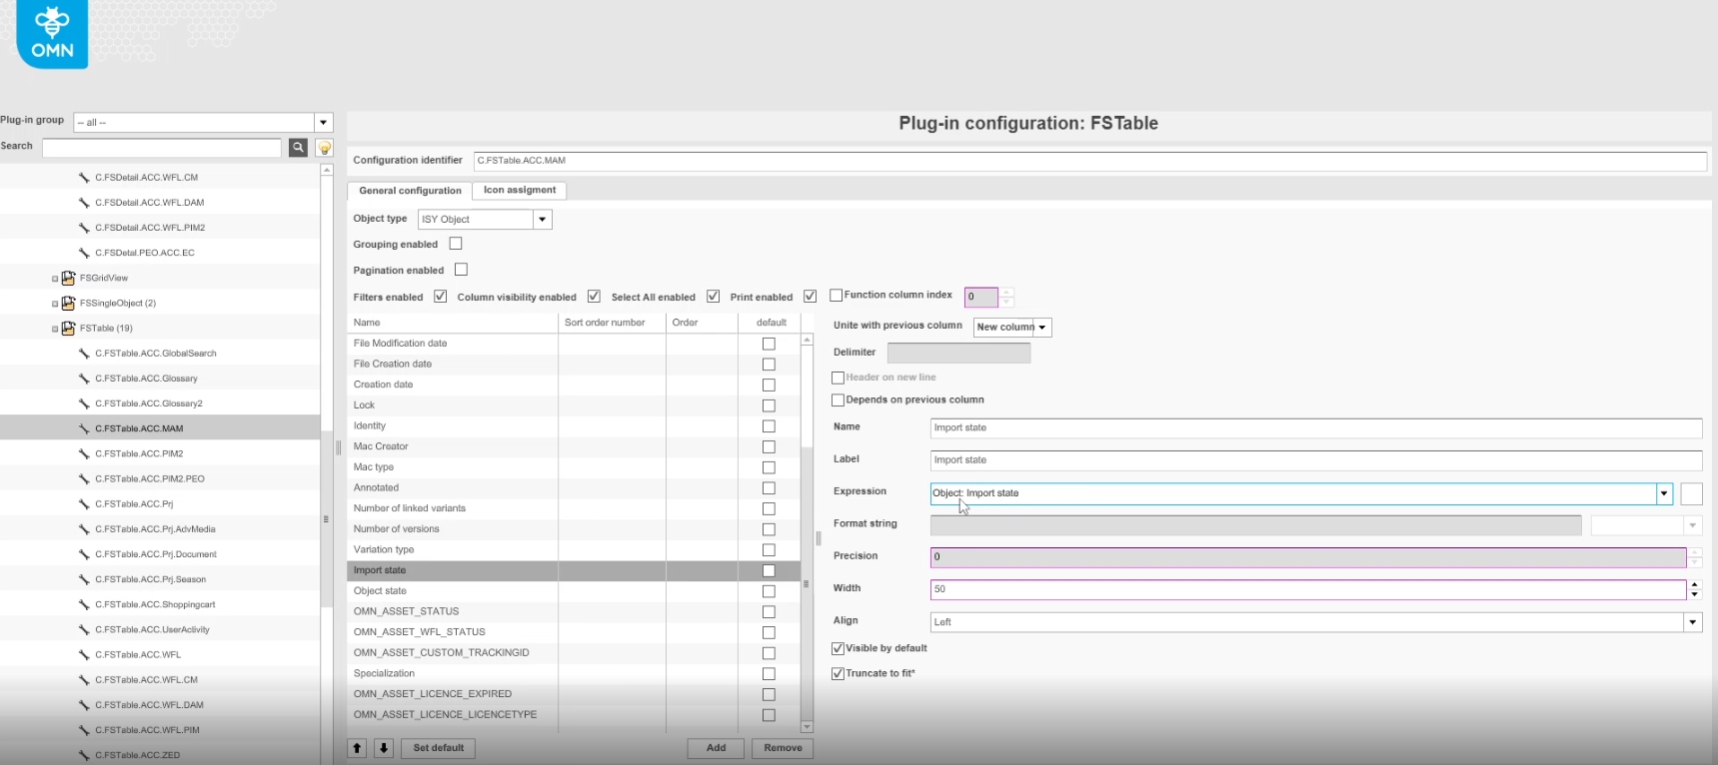
Task: Tick default checkbox for Lock row
Action: [x=769, y=406]
